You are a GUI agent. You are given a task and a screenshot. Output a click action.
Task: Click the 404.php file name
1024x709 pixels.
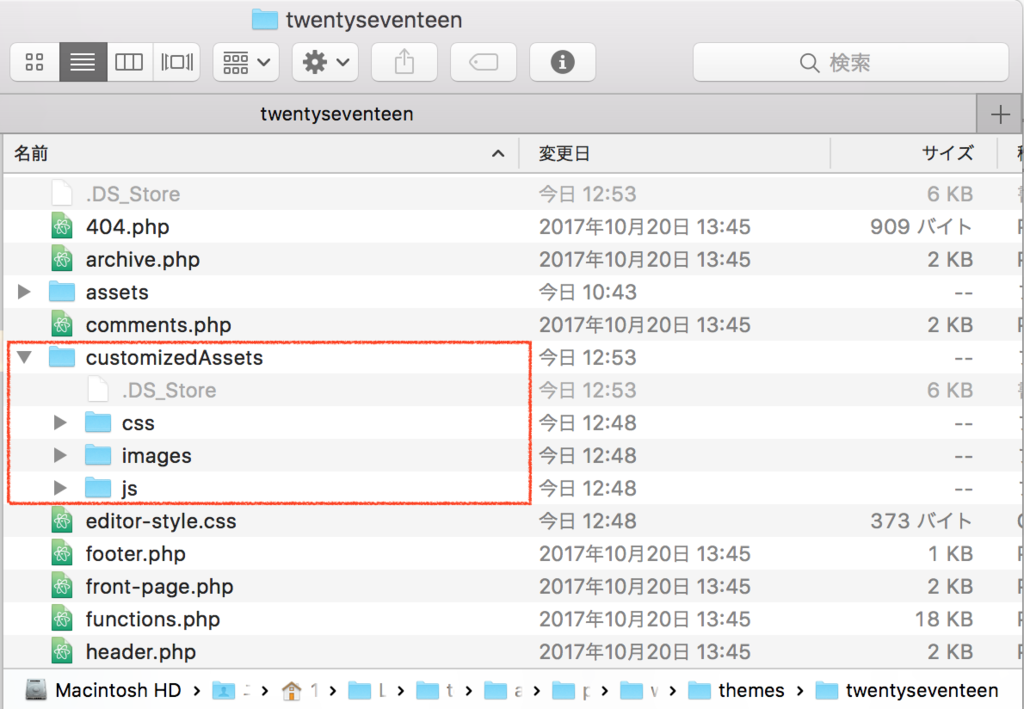coord(127,227)
